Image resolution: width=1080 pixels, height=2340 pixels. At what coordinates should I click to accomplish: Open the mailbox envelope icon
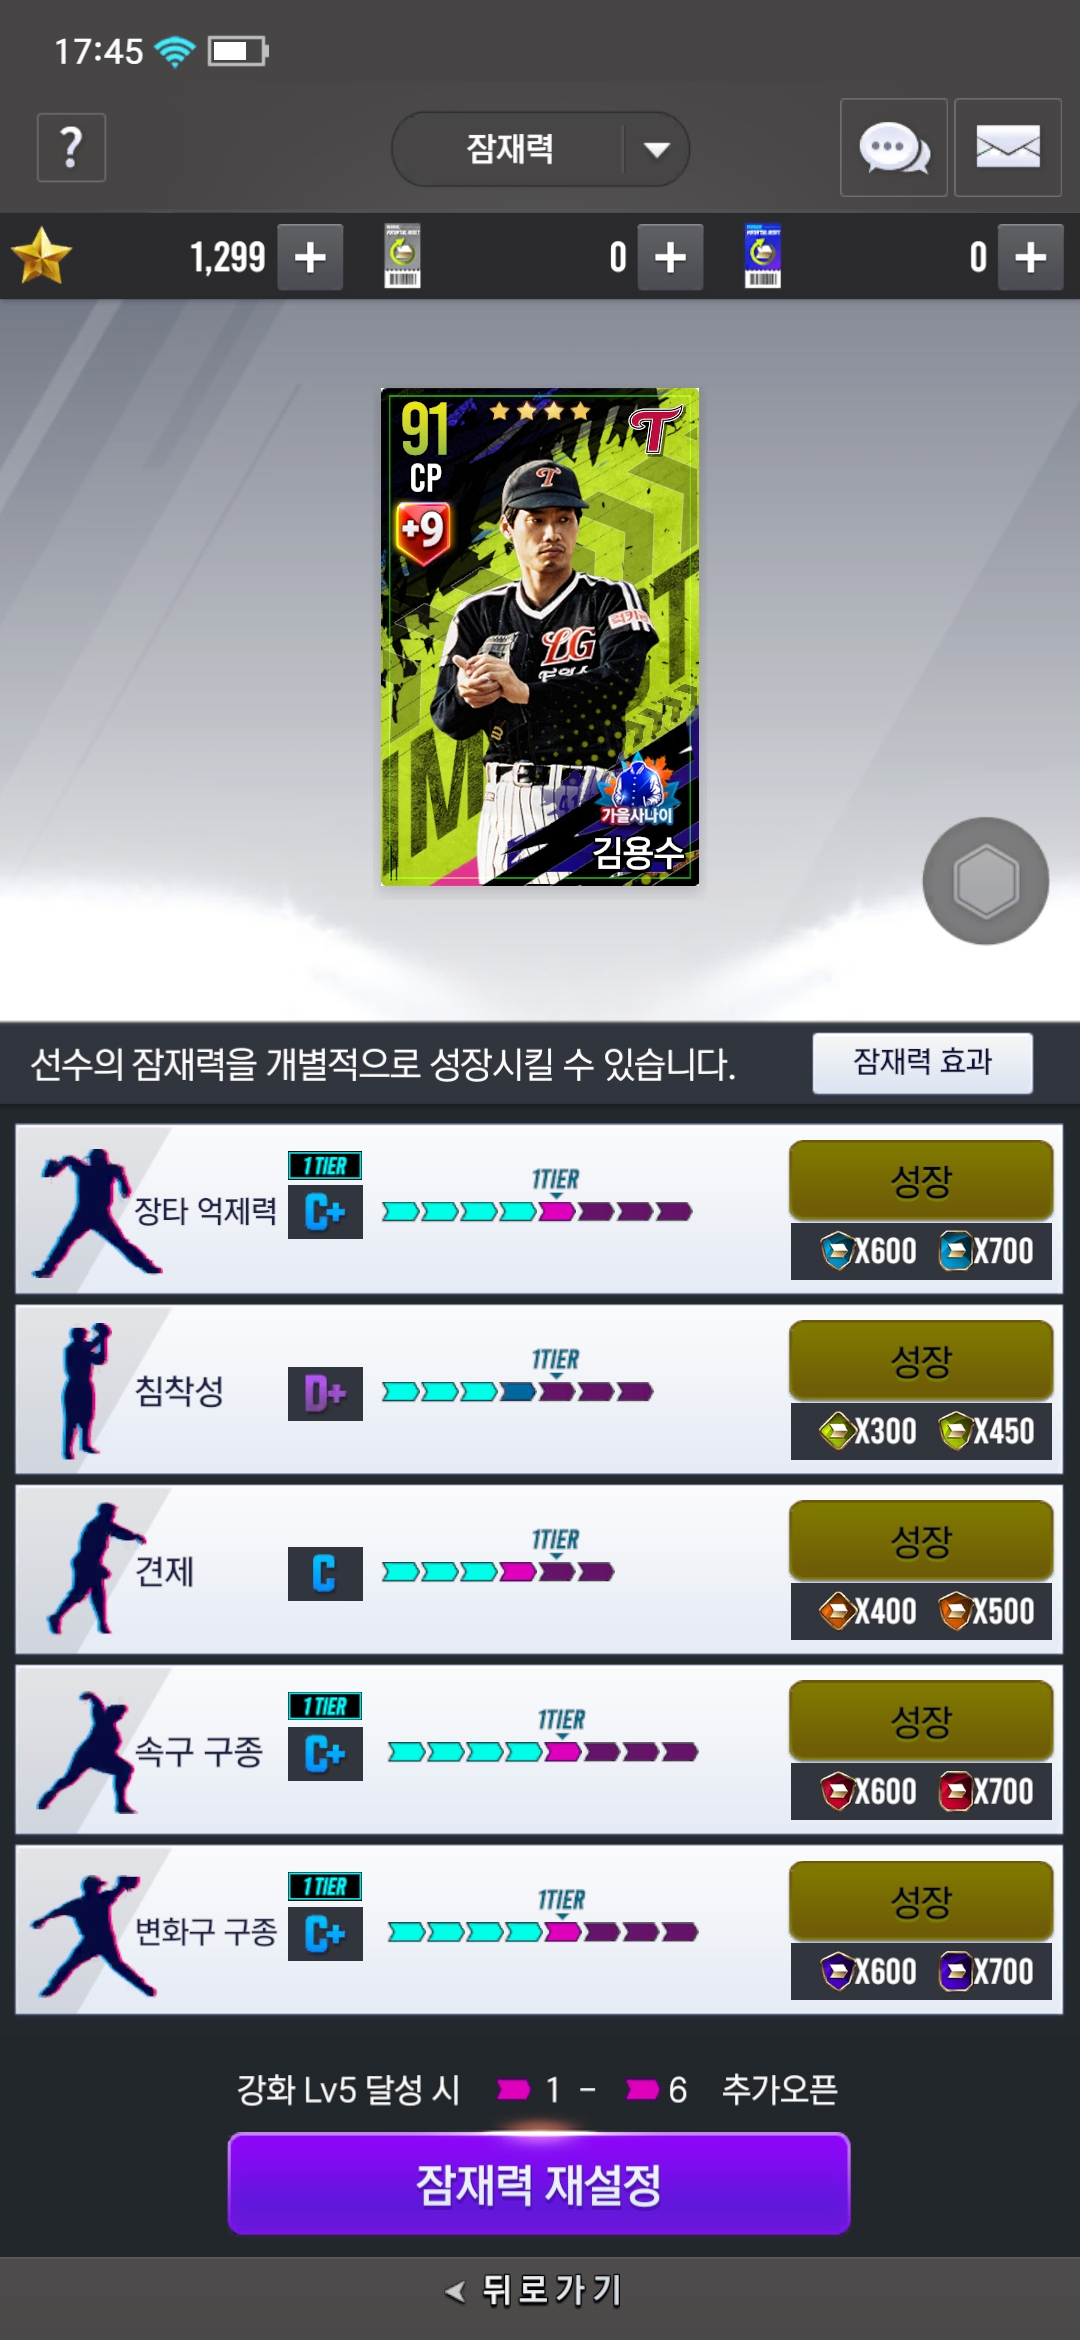[x=1008, y=148]
